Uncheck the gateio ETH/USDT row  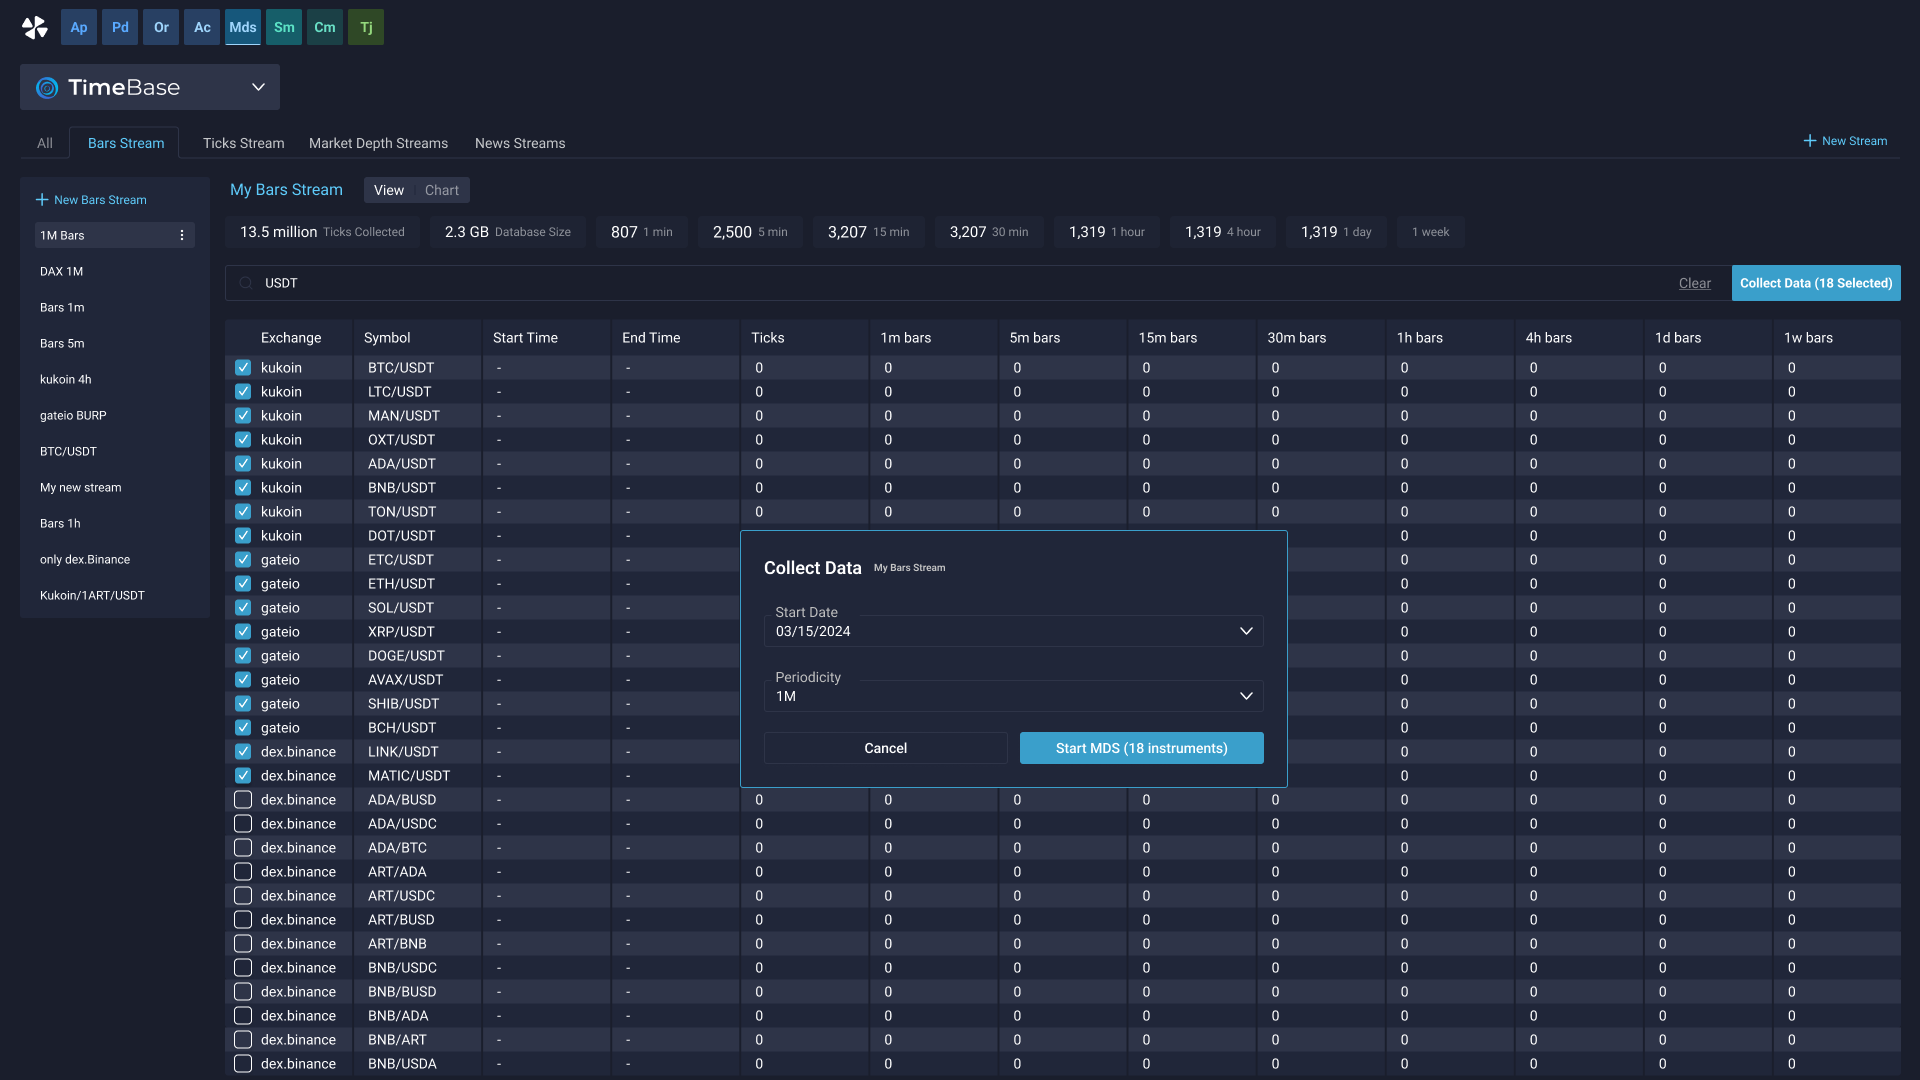(243, 583)
